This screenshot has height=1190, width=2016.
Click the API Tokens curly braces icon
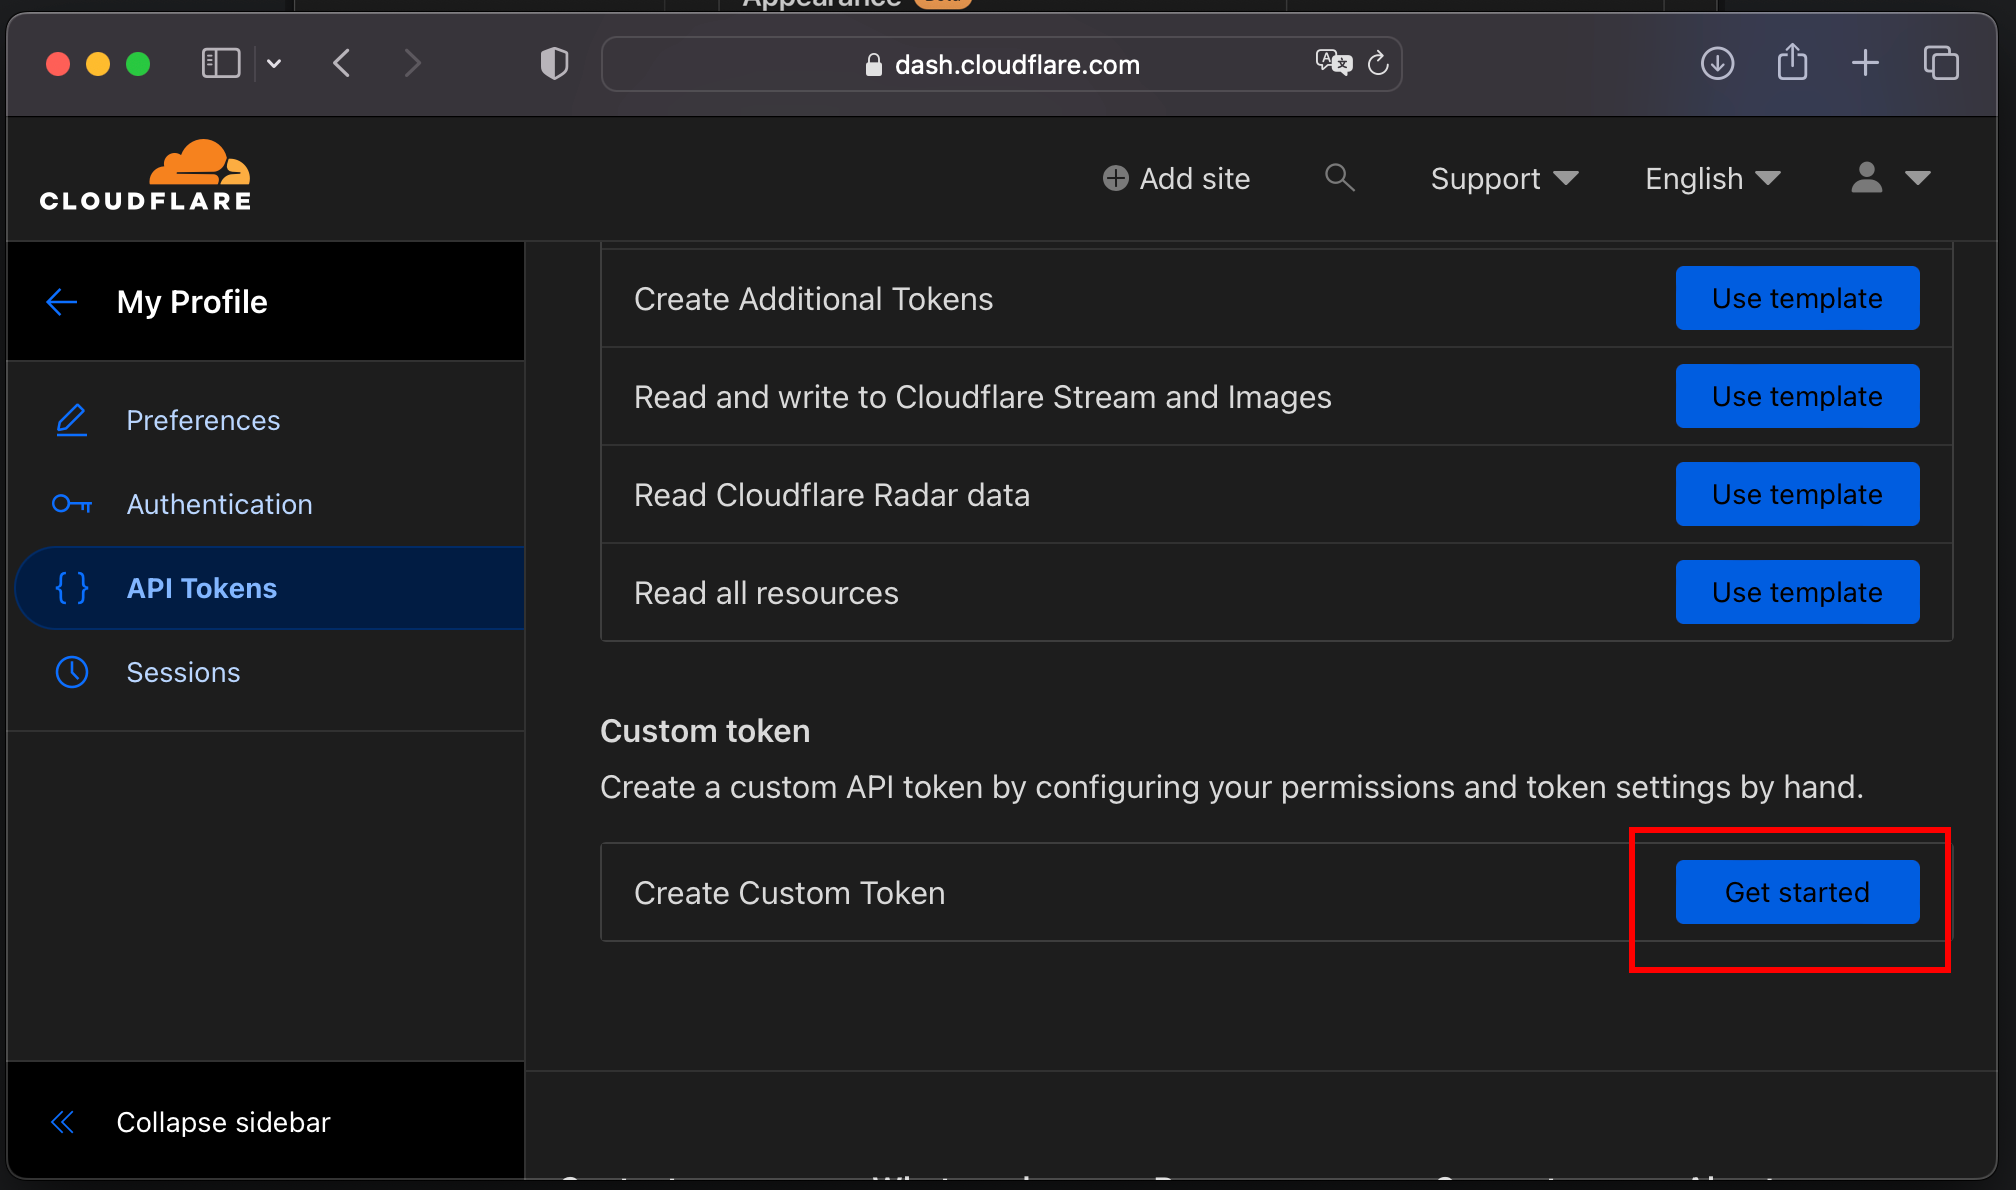pyautogui.click(x=72, y=586)
